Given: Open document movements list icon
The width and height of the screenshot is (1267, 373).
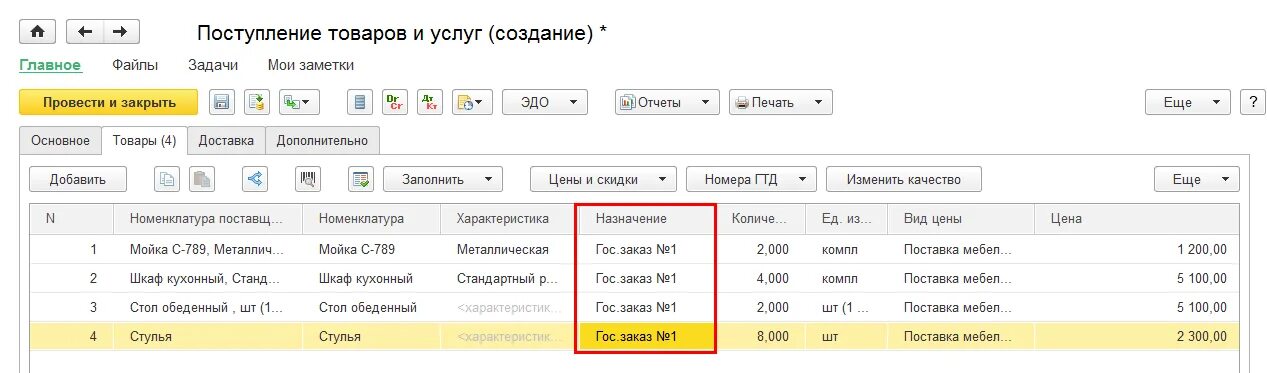Looking at the screenshot, I should (361, 102).
